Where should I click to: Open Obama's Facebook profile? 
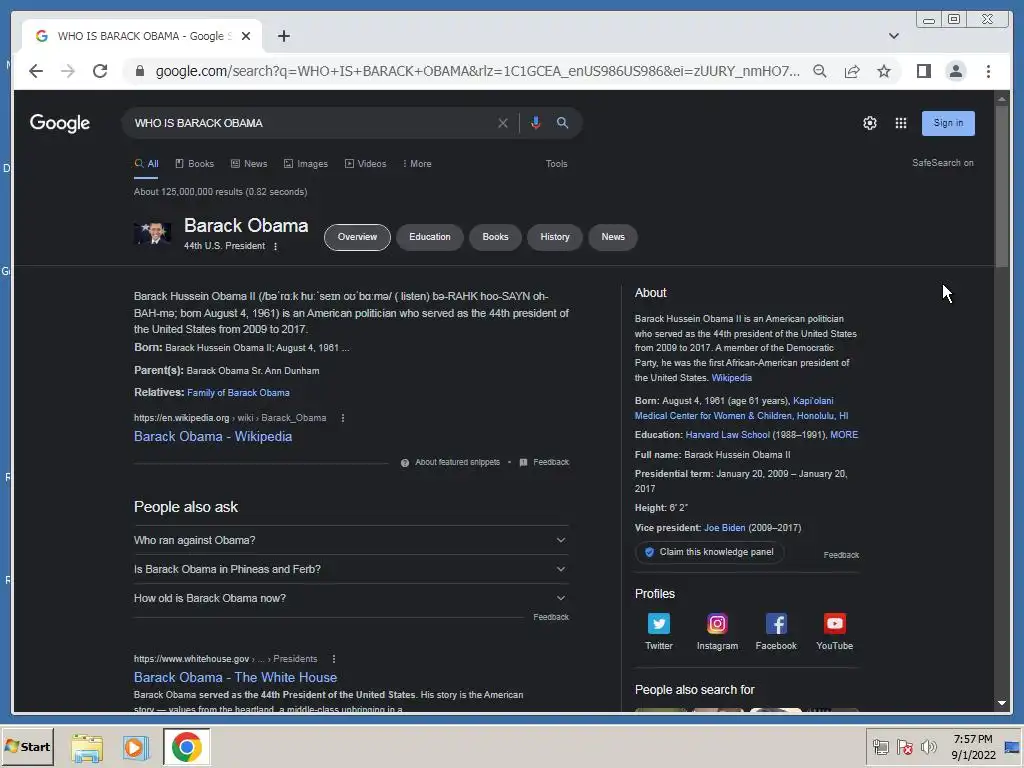click(776, 631)
